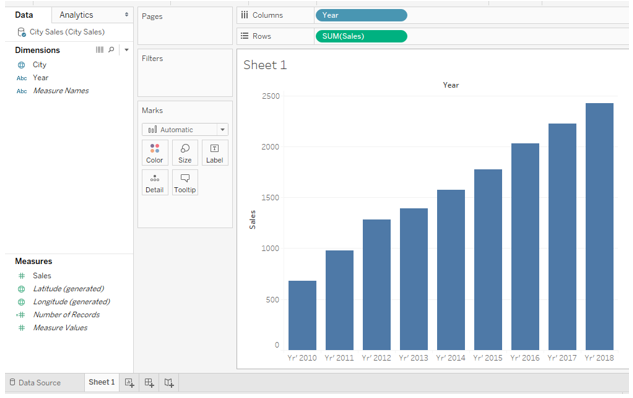Image resolution: width=633 pixels, height=398 pixels.
Task: Click the City Sales data source icon
Action: [21, 32]
